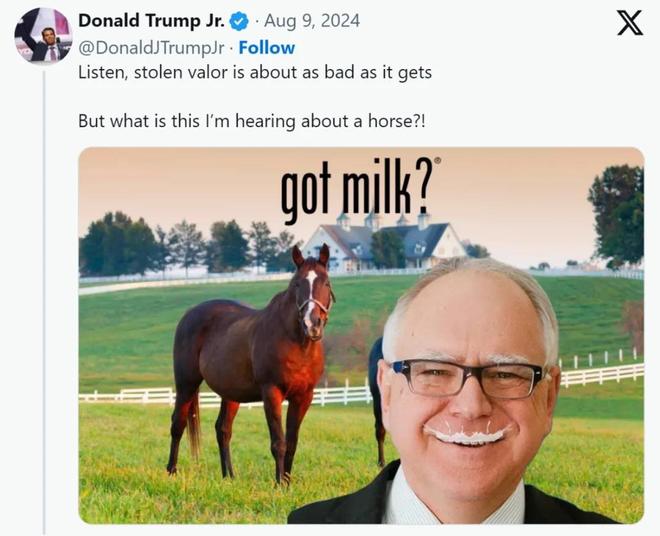Click the "got milk?" headline in image

pos(356,189)
